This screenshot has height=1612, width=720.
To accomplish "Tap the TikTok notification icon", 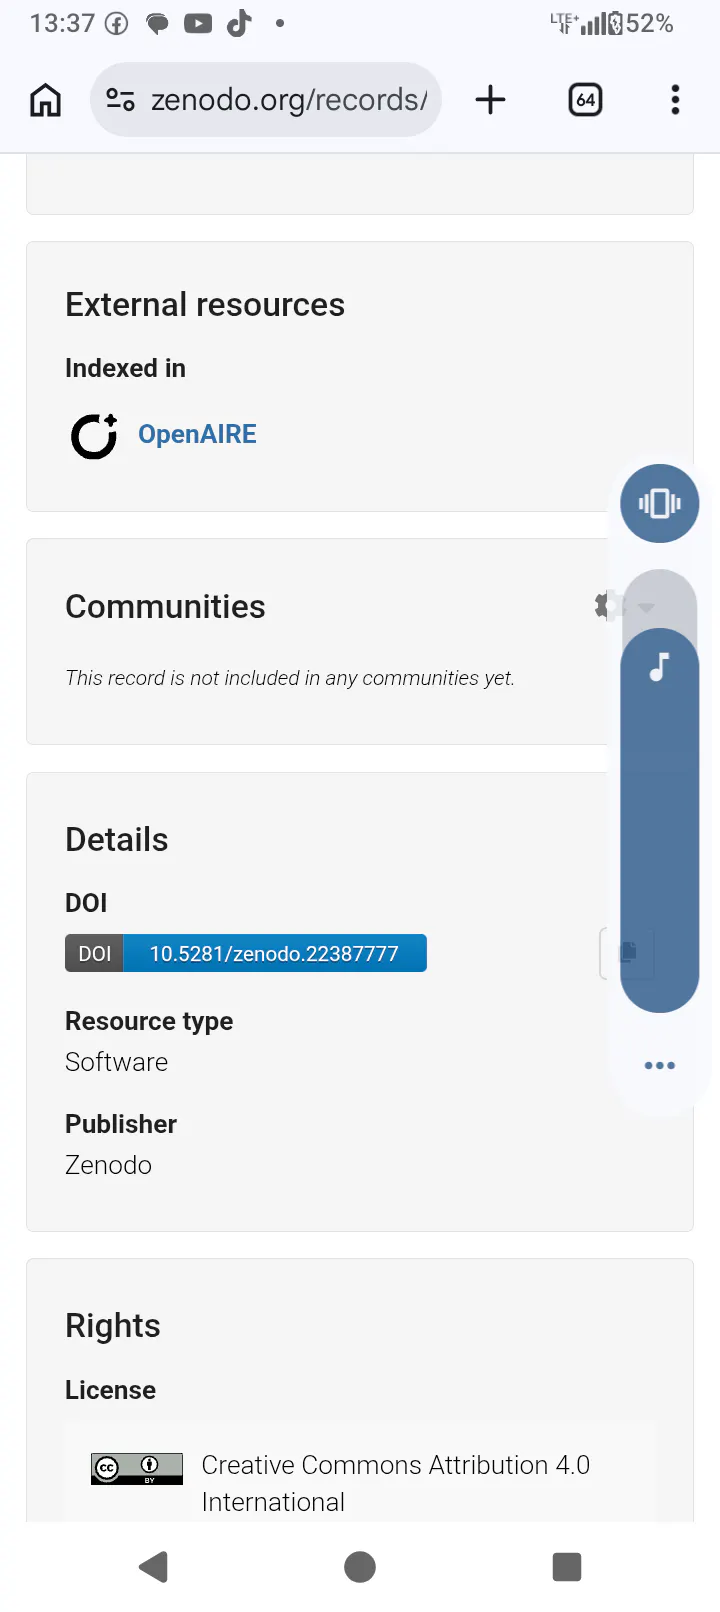I will click(x=239, y=23).
